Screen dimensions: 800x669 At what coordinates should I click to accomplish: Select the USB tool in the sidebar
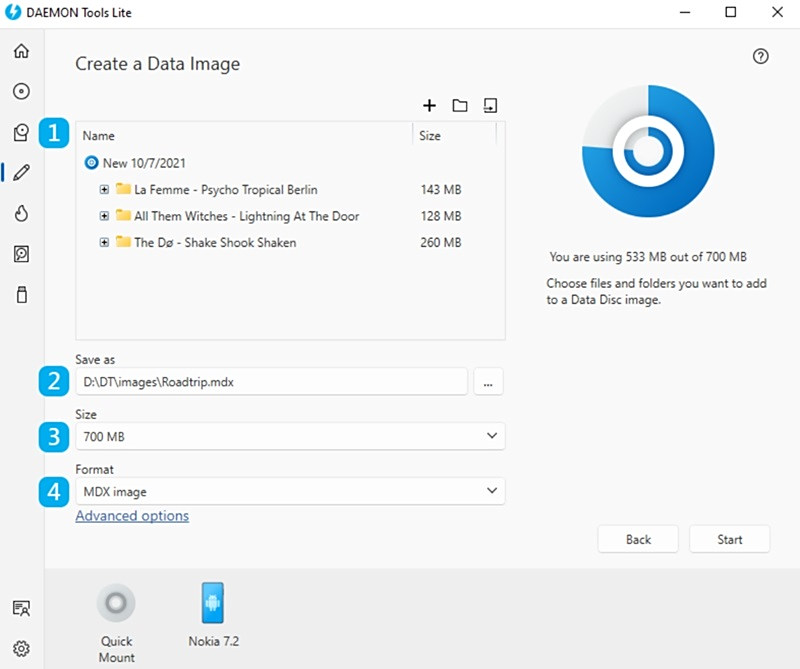pyautogui.click(x=20, y=294)
